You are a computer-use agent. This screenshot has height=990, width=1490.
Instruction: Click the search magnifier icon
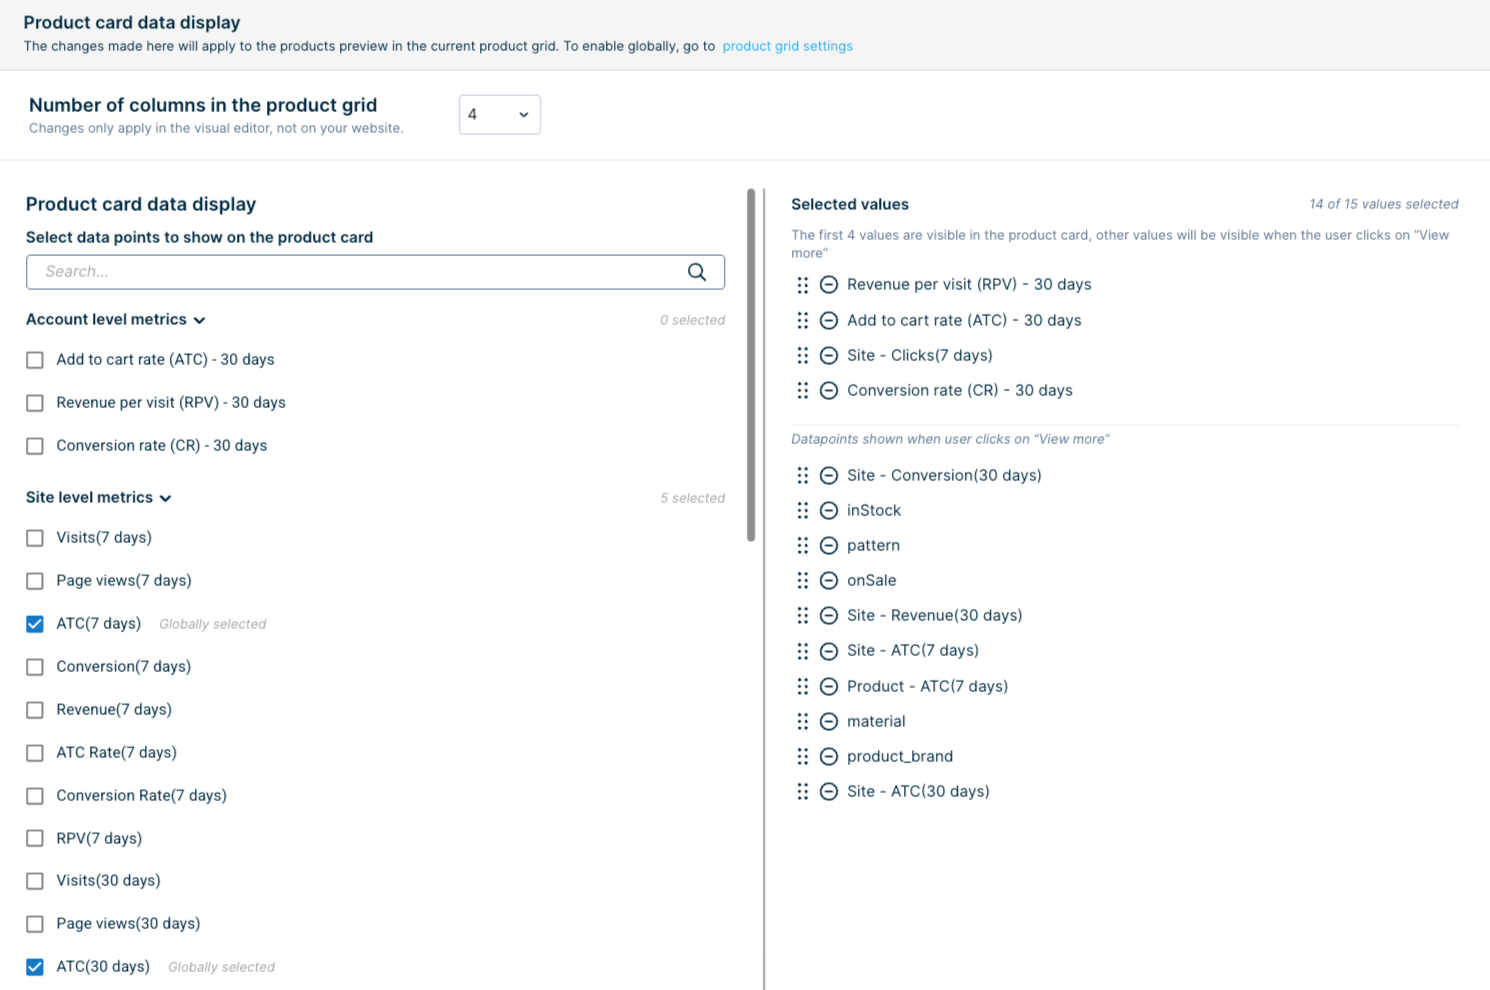pos(697,272)
